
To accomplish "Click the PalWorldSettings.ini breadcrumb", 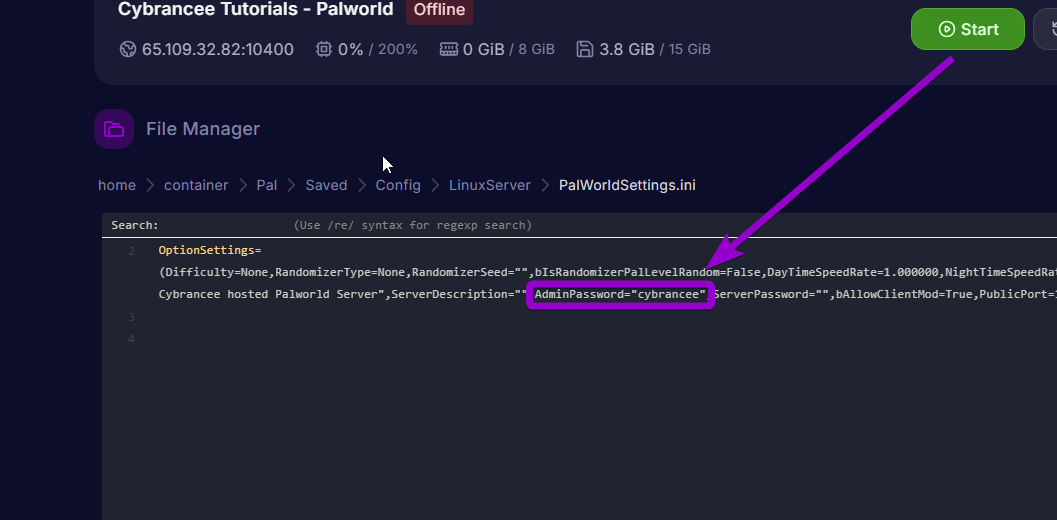I will [627, 185].
